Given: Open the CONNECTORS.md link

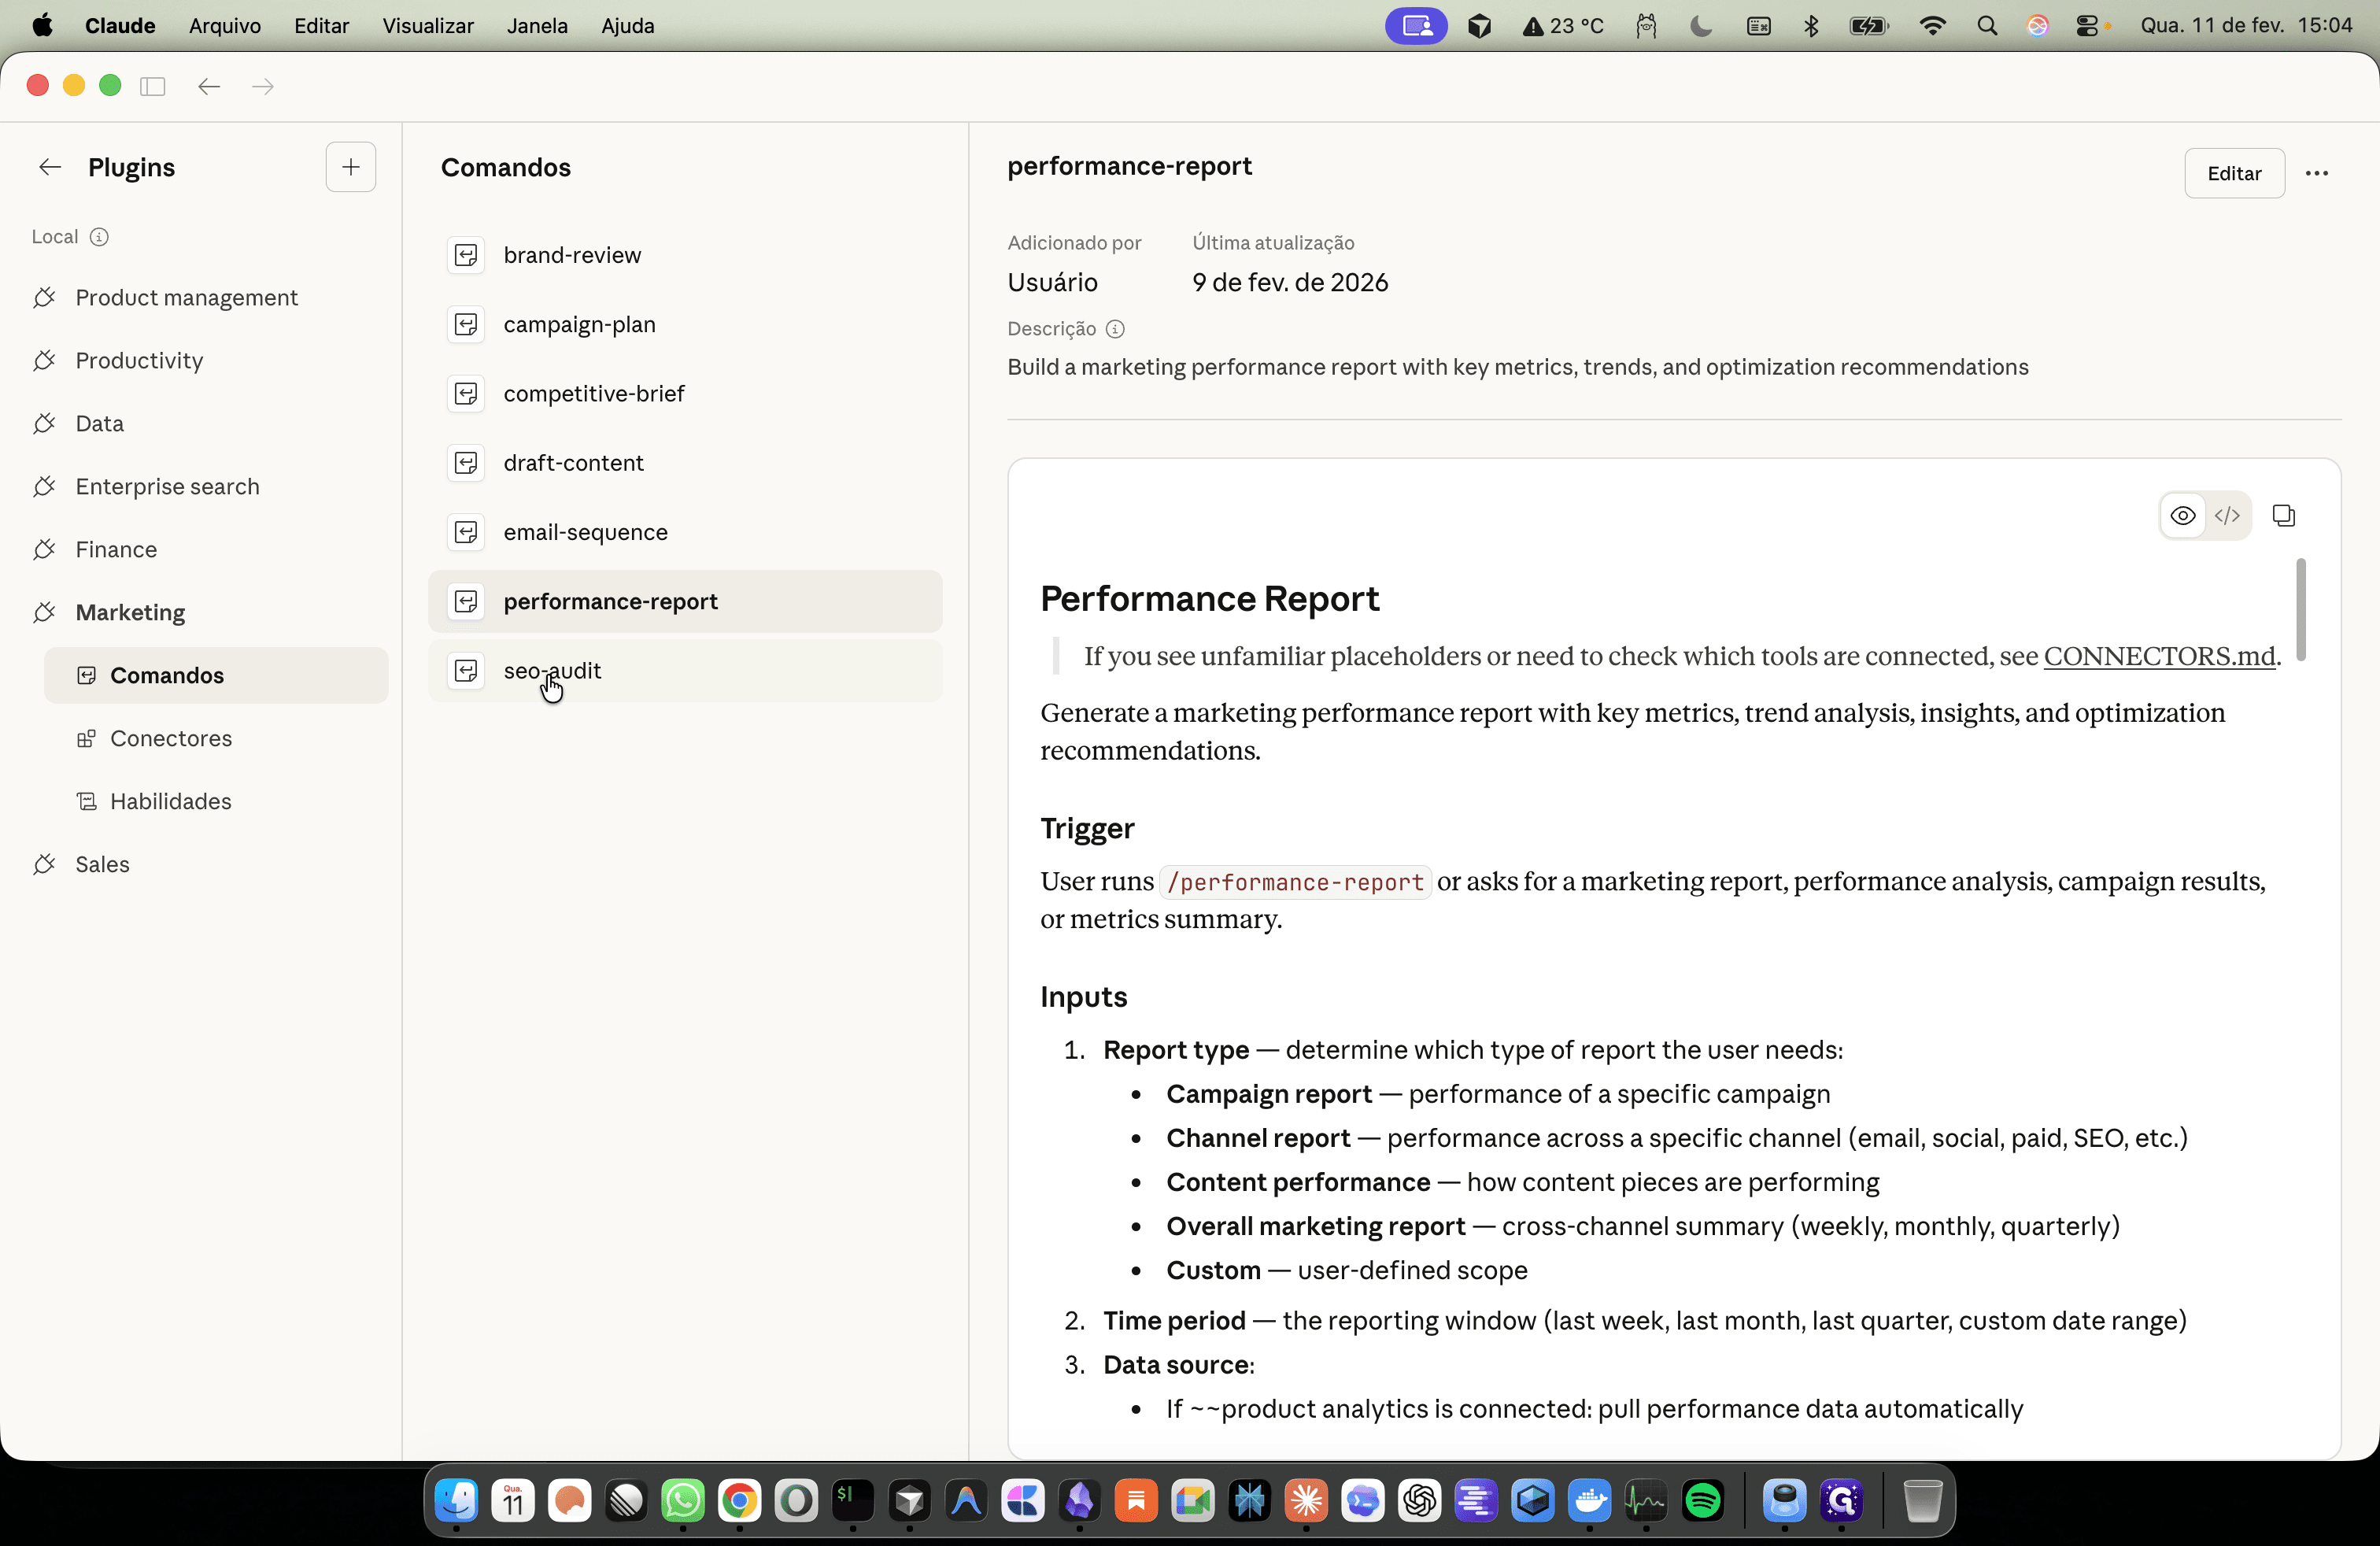Looking at the screenshot, I should pos(2159,656).
